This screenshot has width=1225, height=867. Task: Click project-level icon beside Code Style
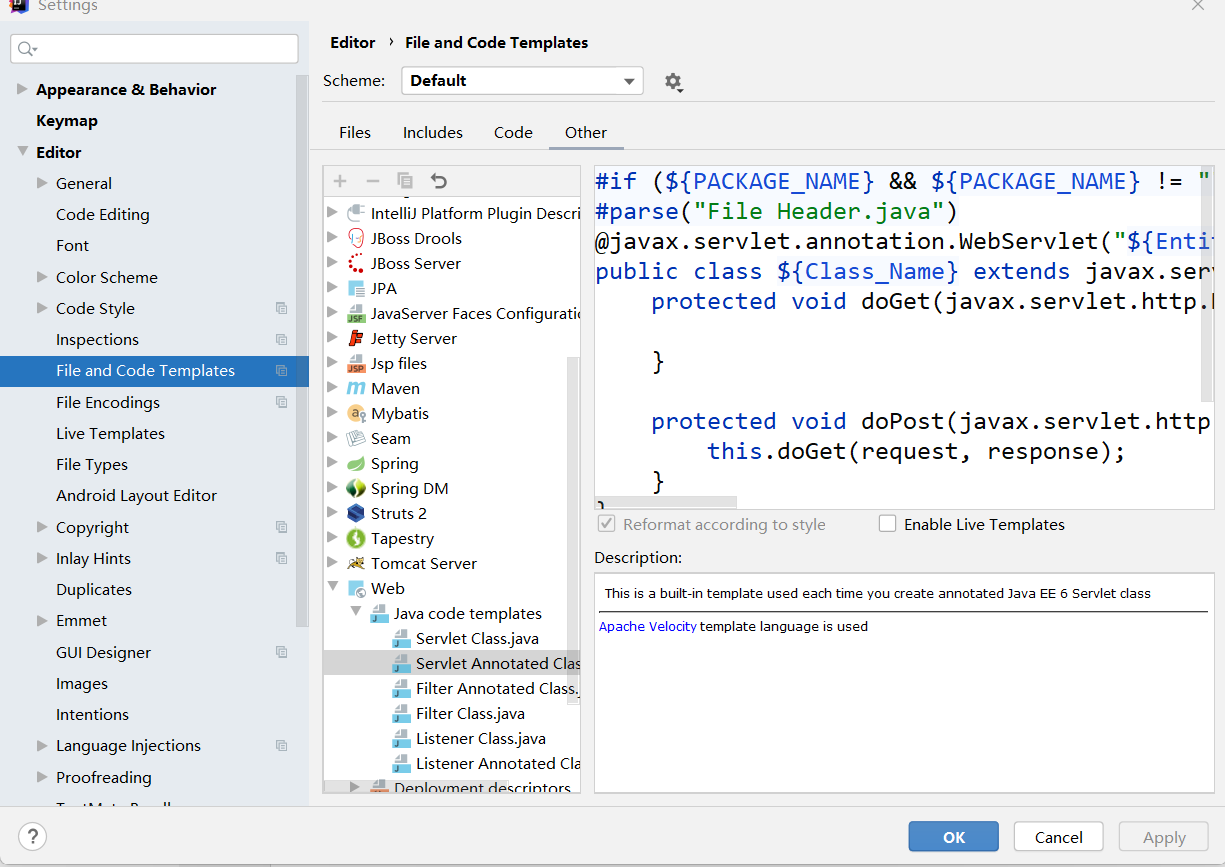coord(281,308)
